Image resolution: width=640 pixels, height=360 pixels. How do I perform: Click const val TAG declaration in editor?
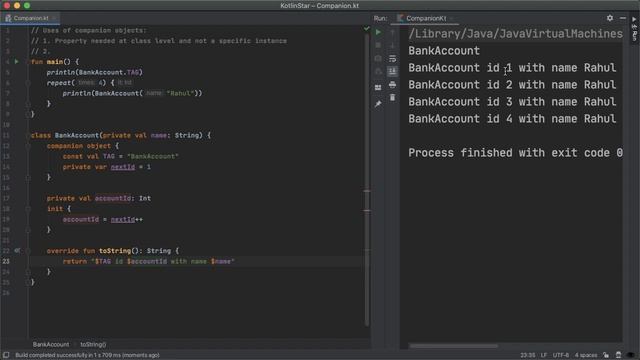(x=120, y=156)
